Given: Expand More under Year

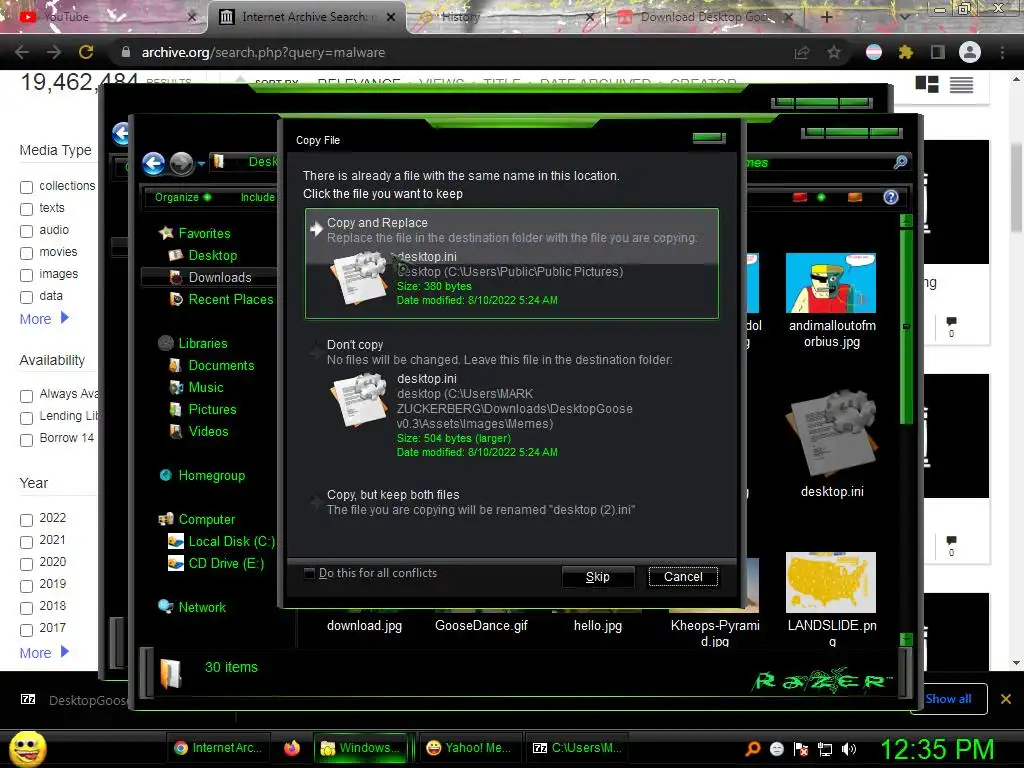Looking at the screenshot, I should tap(44, 652).
